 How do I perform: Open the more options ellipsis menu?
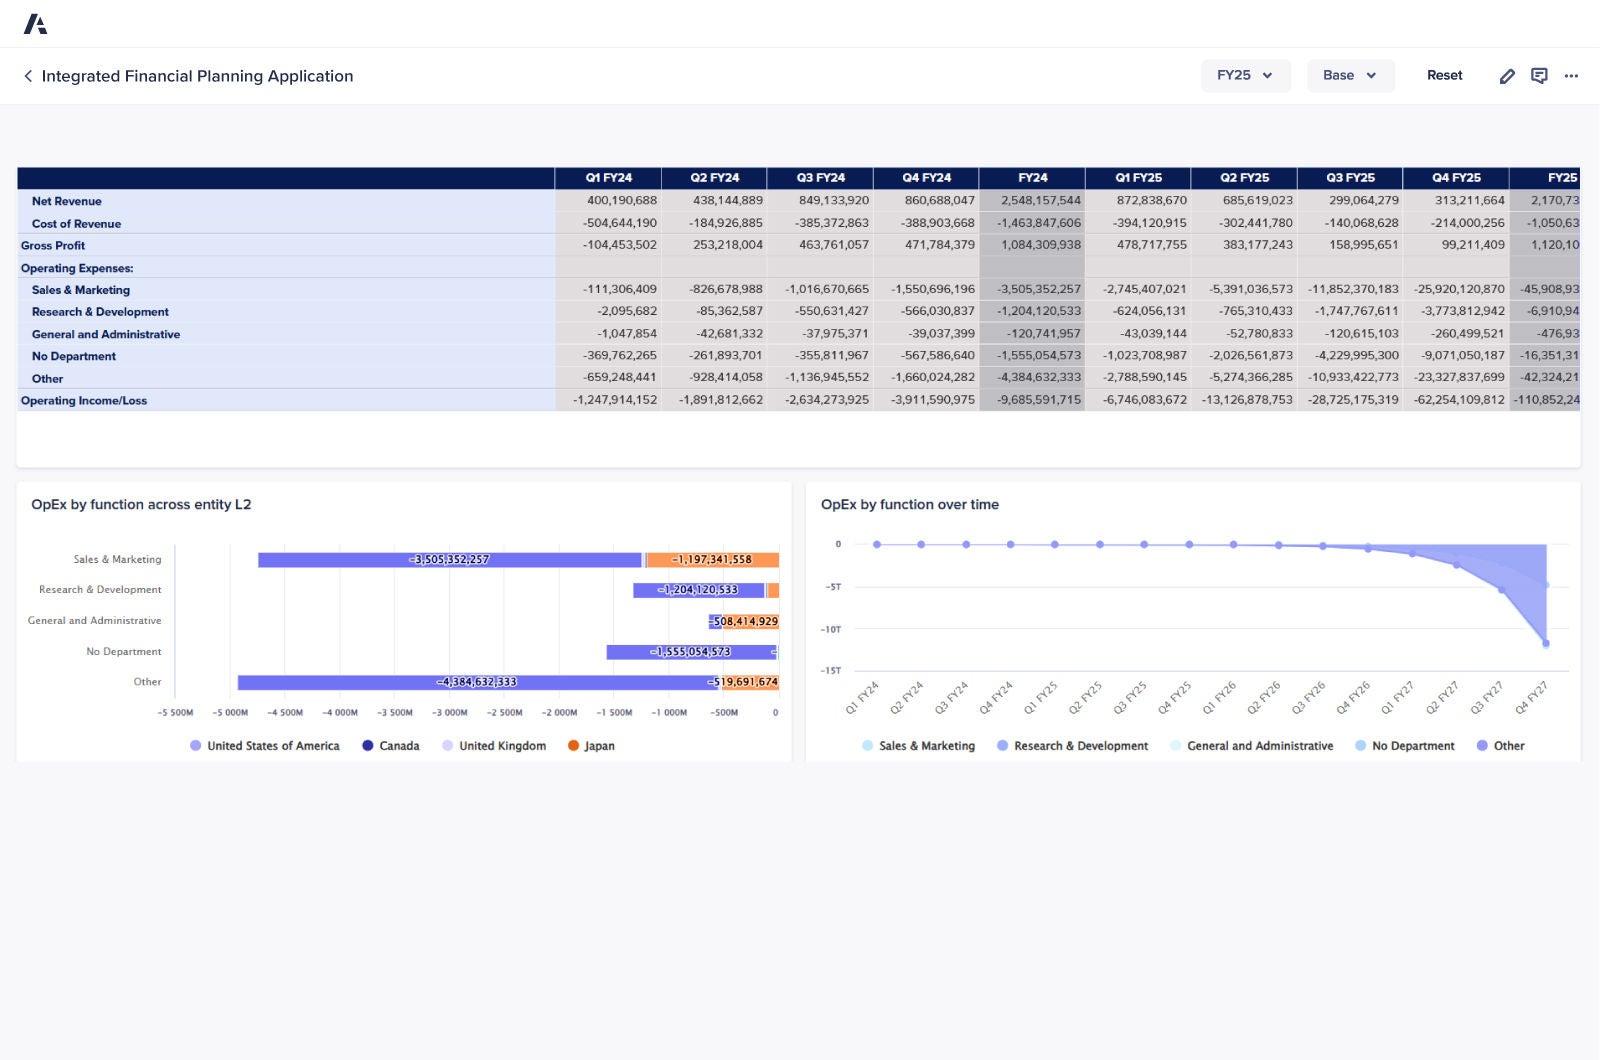(x=1571, y=75)
